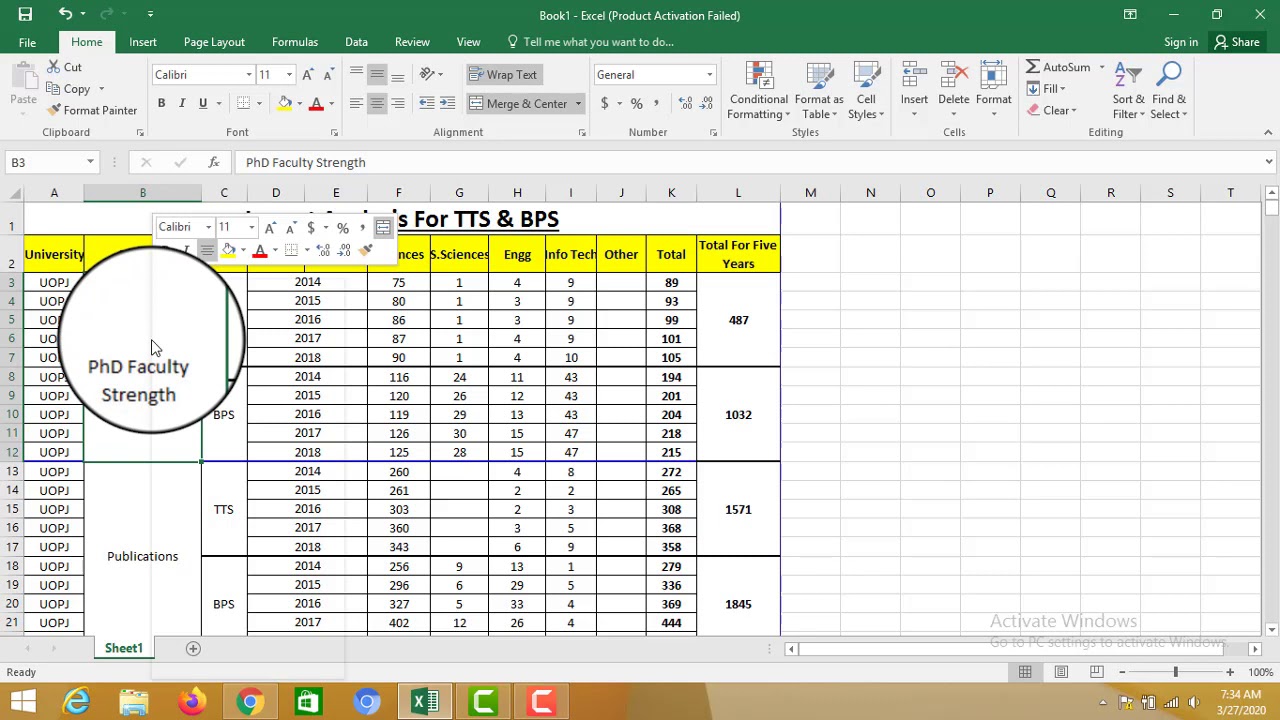
Task: Click the Cut scissors button
Action: click(x=65, y=67)
